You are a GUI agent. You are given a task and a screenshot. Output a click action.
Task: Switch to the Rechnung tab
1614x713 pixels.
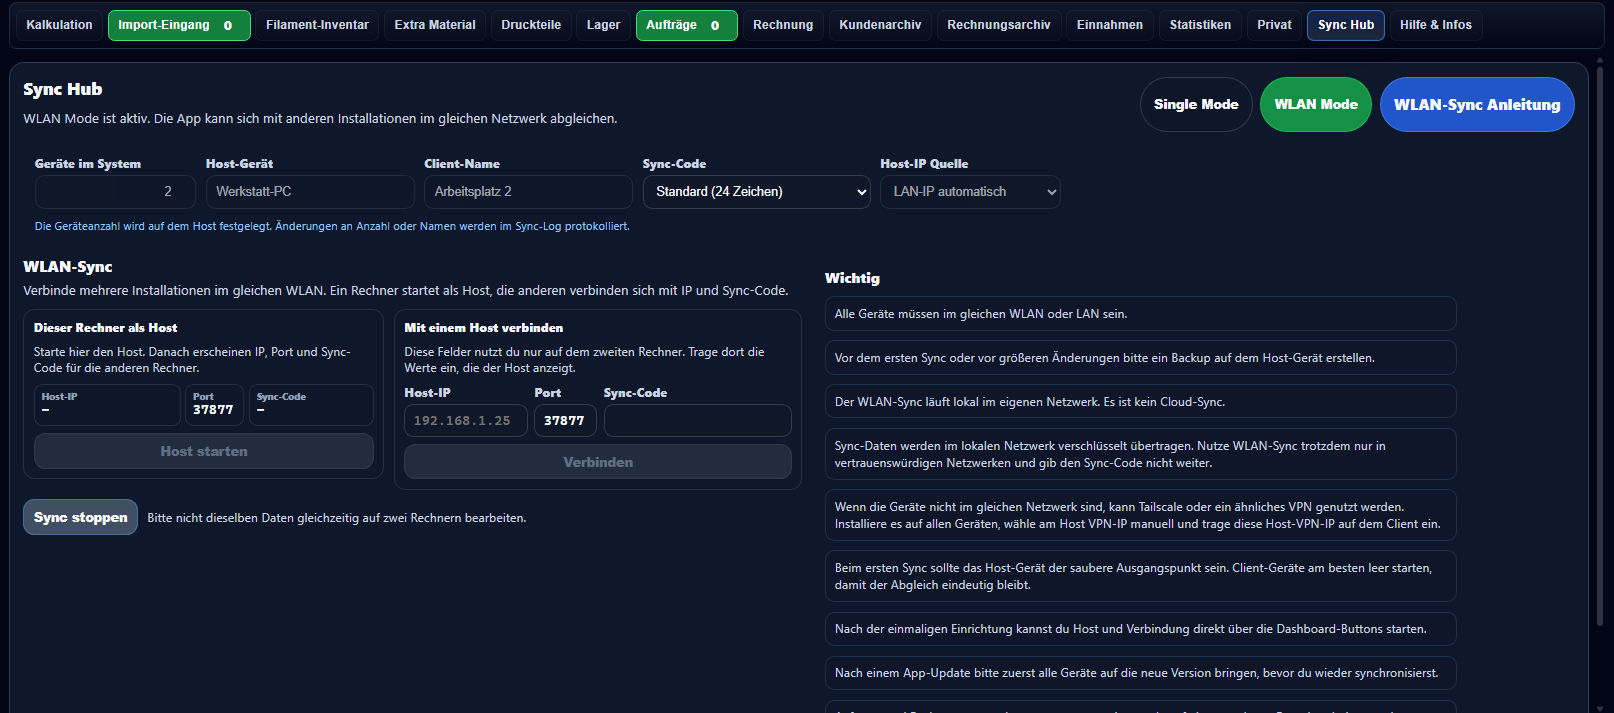tap(783, 25)
